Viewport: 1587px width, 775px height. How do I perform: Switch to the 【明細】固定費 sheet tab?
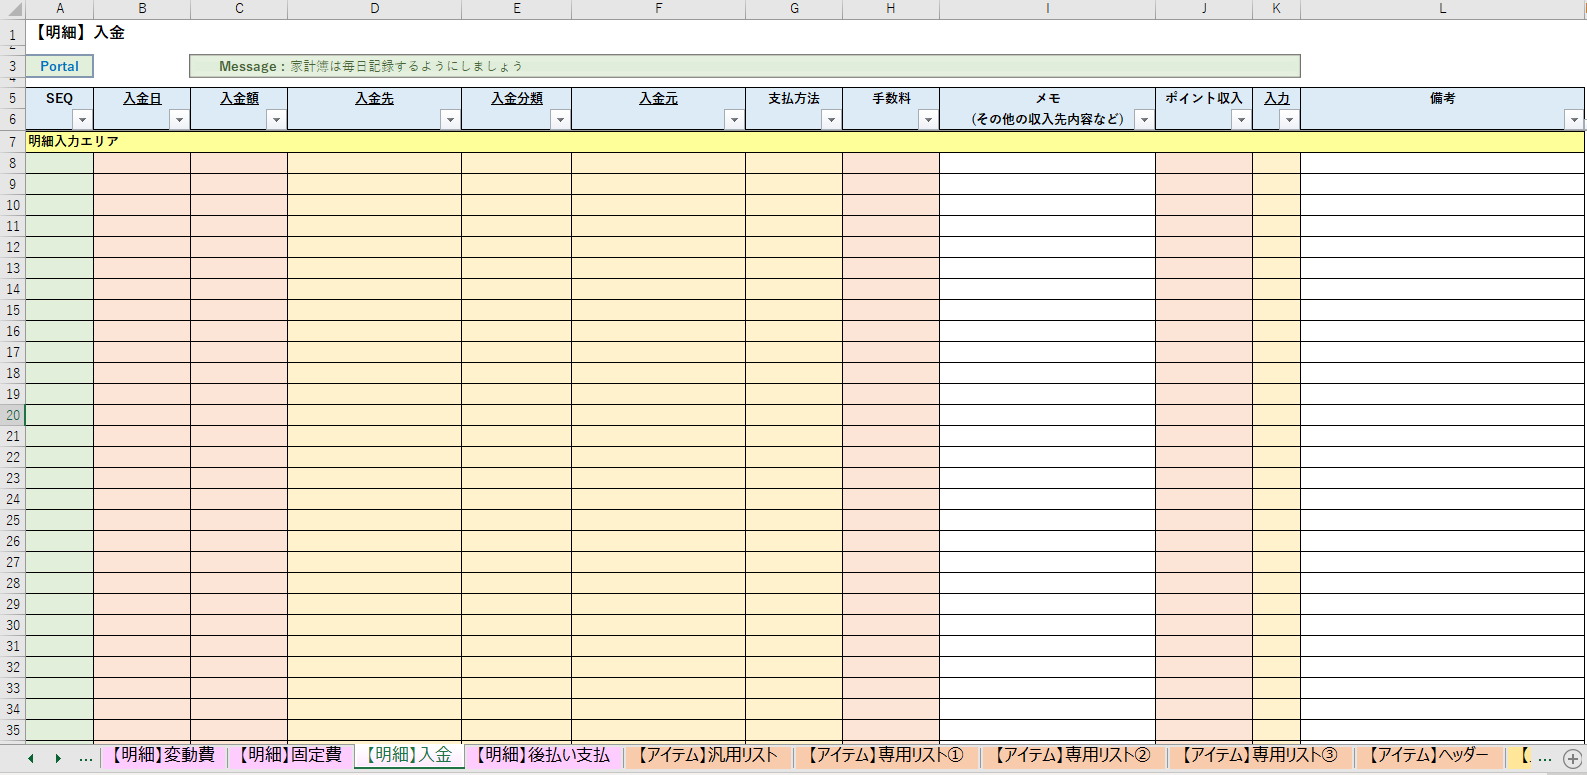(291, 756)
